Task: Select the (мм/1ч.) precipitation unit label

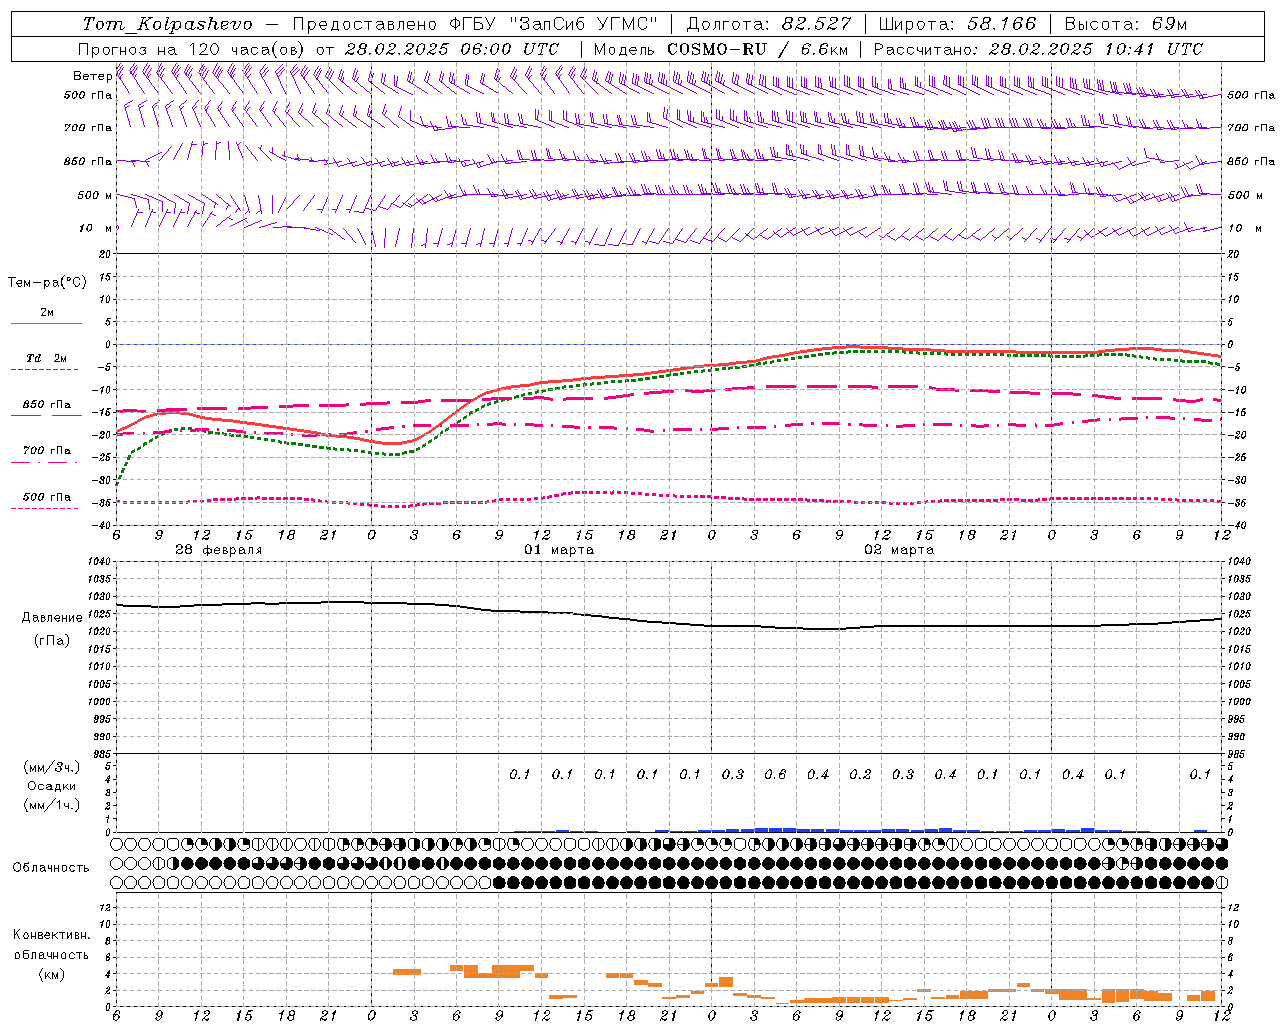Action: [x=52, y=805]
